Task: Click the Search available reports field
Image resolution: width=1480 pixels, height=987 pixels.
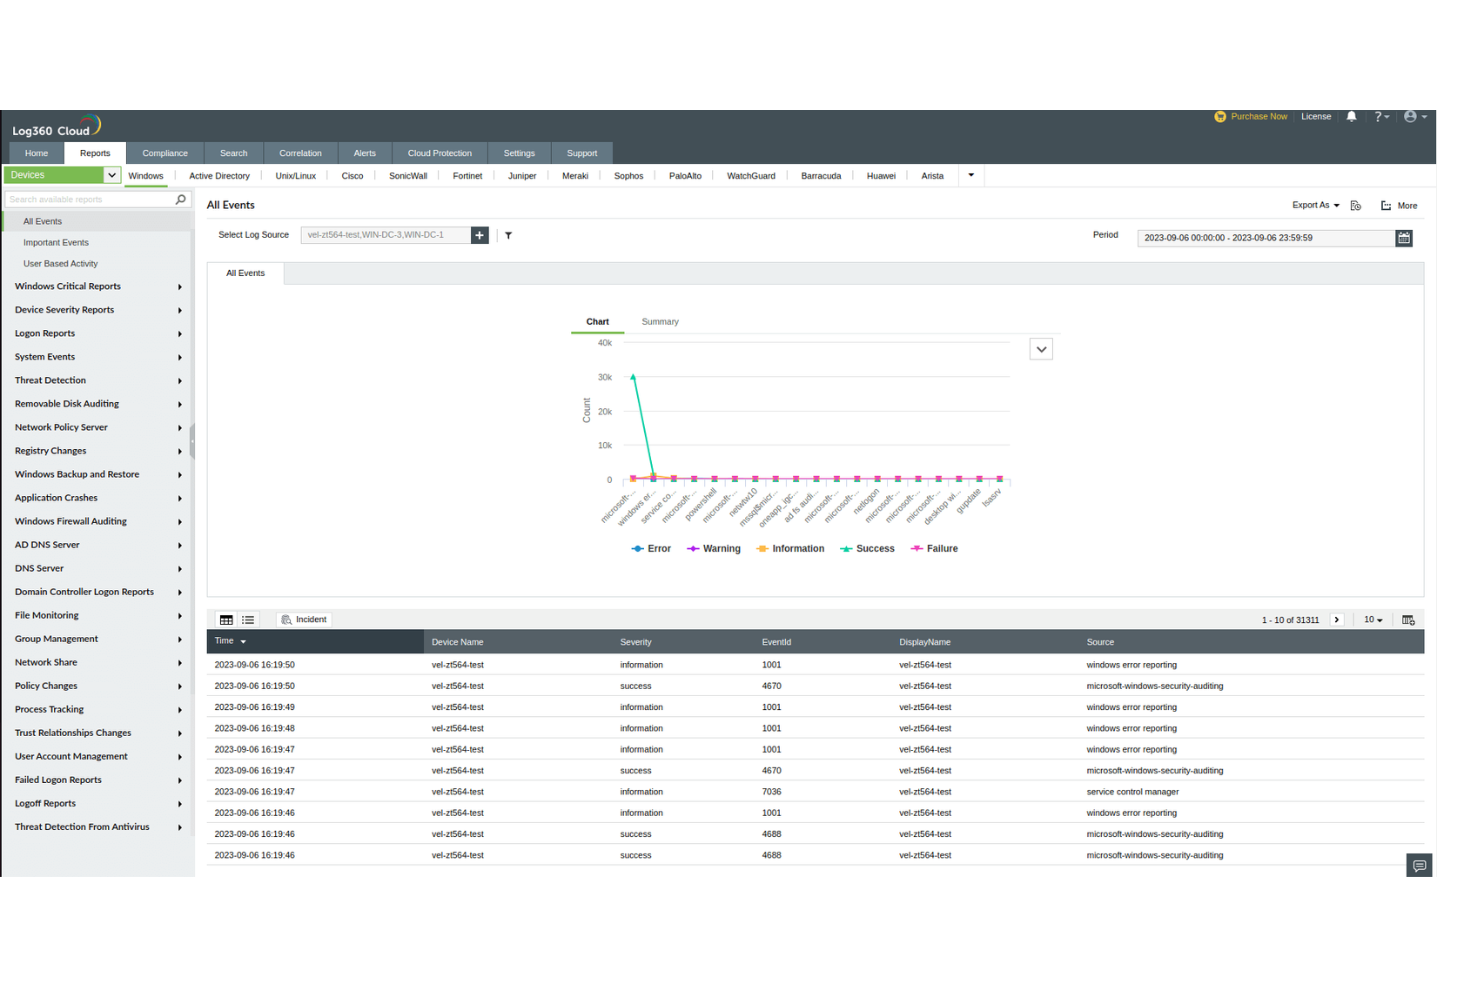Action: 90,200
